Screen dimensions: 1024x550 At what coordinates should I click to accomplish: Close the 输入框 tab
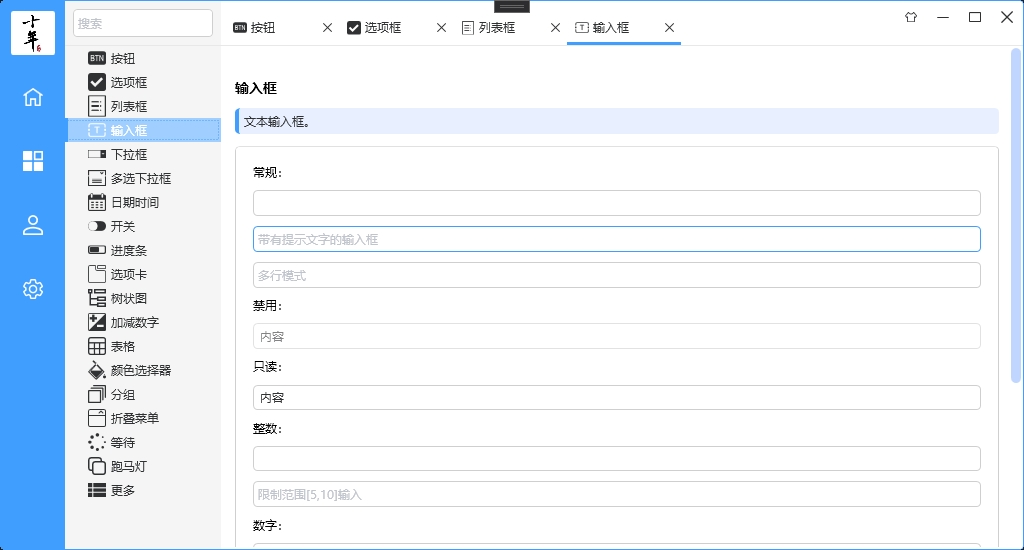coord(669,27)
